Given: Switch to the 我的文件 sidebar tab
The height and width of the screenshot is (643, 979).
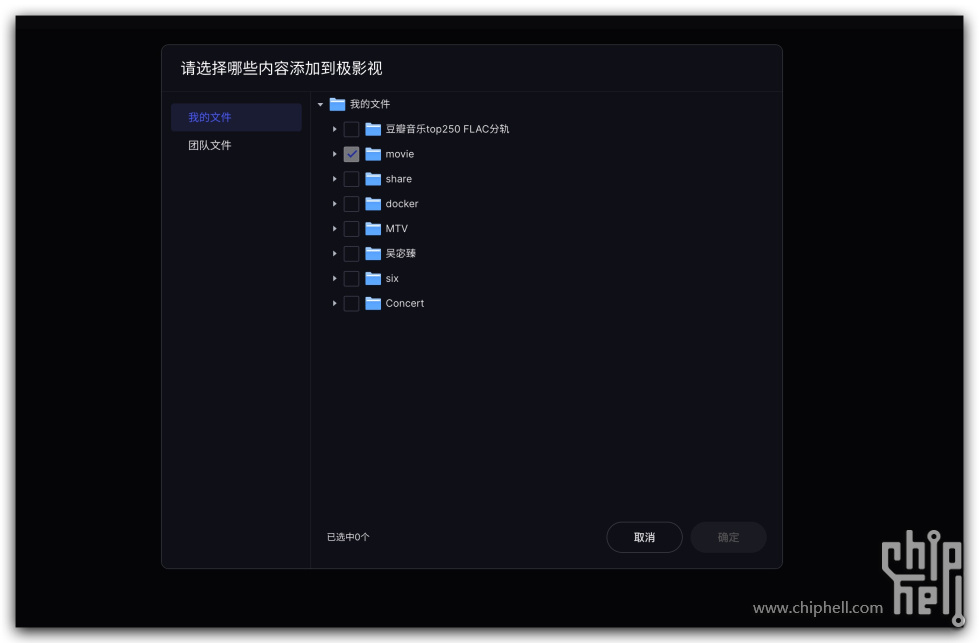Looking at the screenshot, I should tap(236, 117).
